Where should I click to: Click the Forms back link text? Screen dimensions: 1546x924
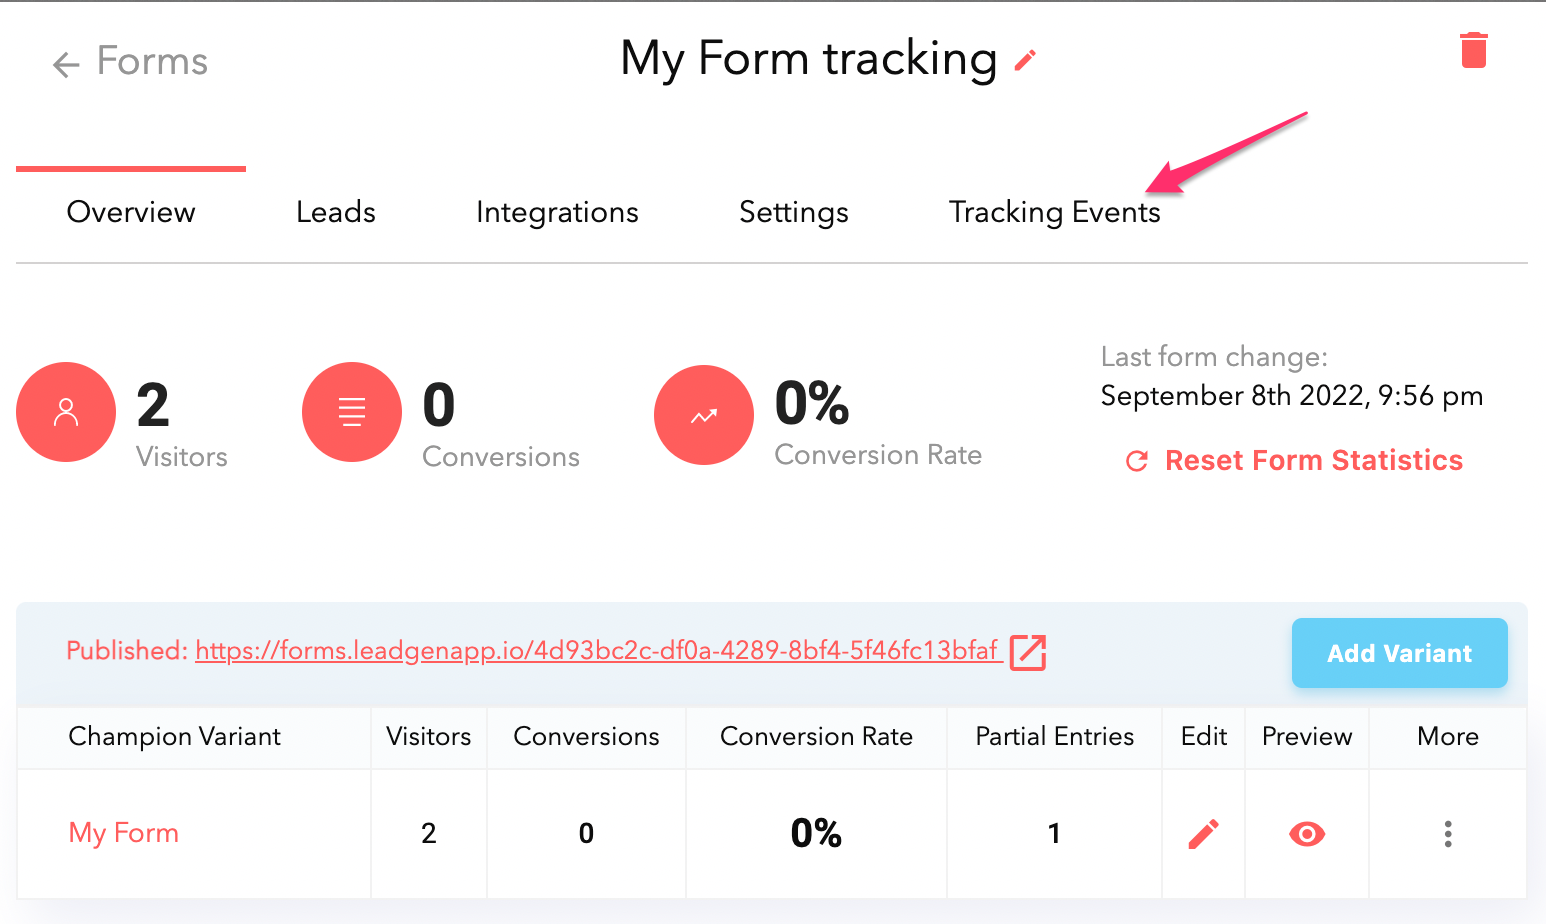click(x=152, y=61)
